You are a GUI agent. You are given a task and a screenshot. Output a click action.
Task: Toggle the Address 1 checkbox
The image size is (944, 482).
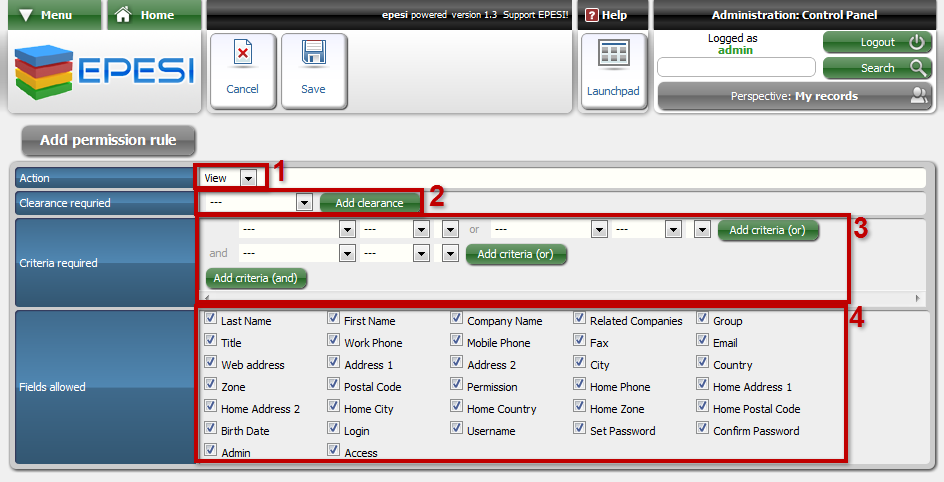click(334, 362)
